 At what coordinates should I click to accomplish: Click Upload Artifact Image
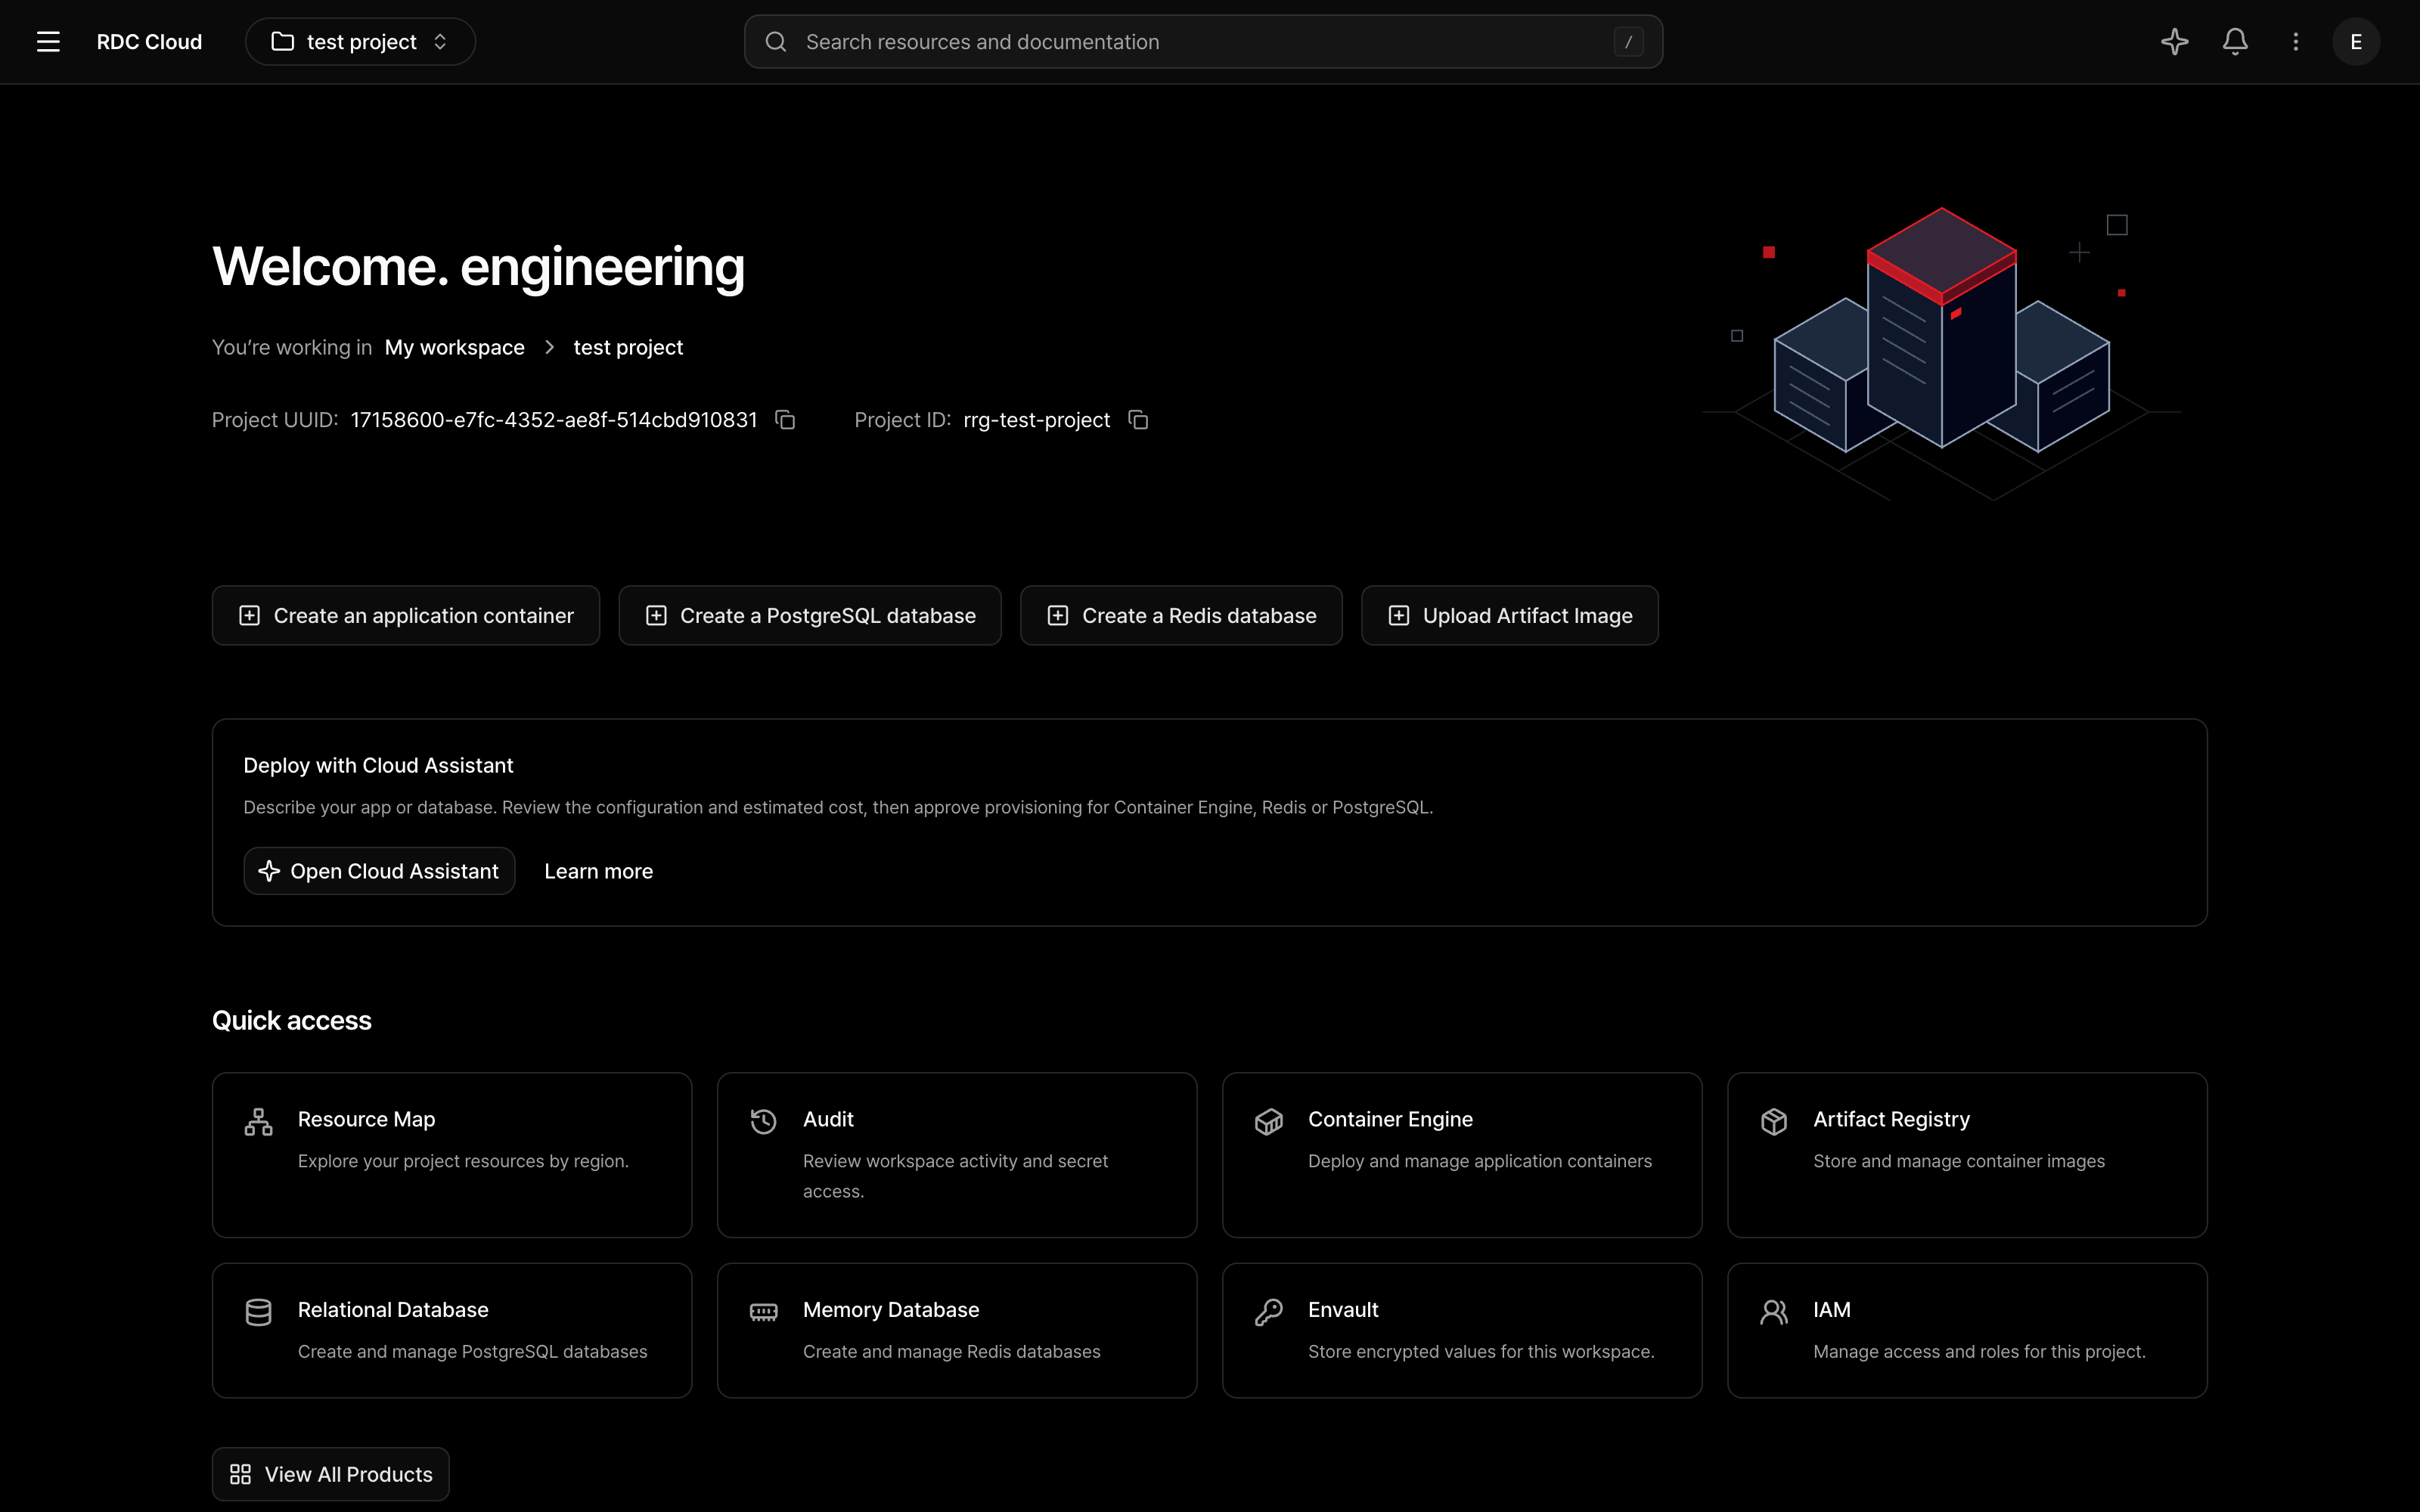point(1509,616)
